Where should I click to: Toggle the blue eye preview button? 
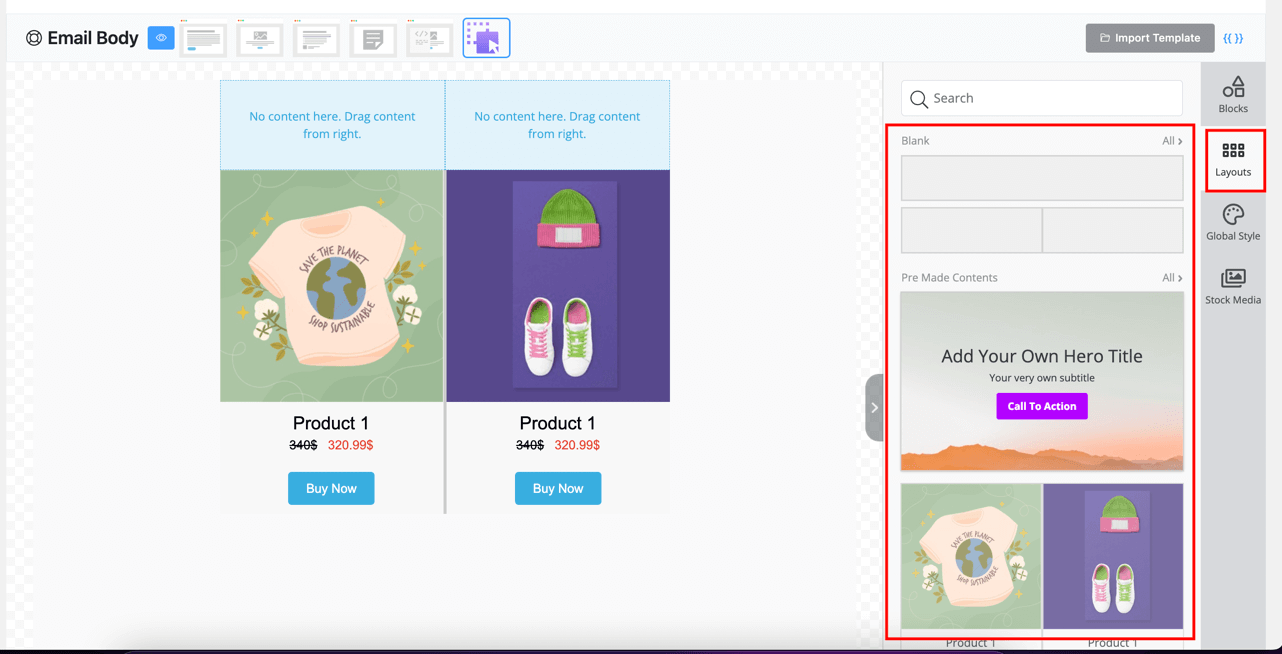pos(161,38)
